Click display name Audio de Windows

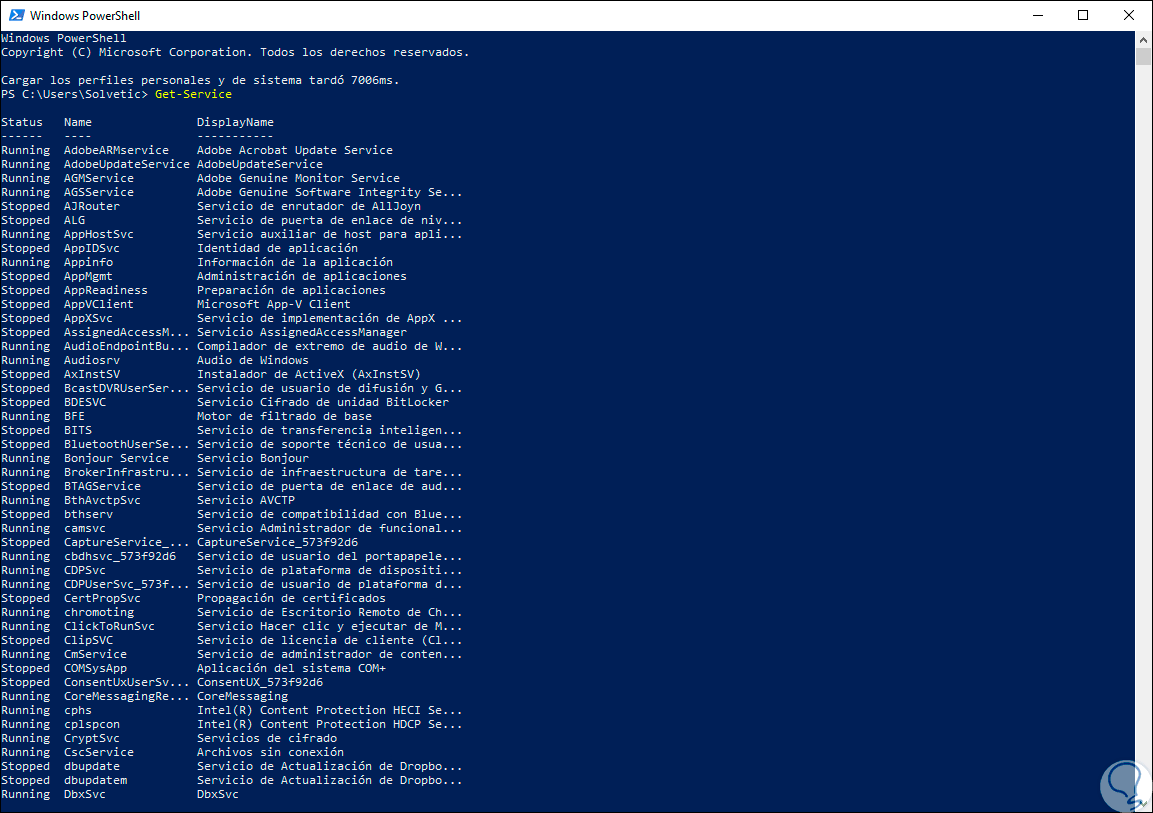click(253, 360)
